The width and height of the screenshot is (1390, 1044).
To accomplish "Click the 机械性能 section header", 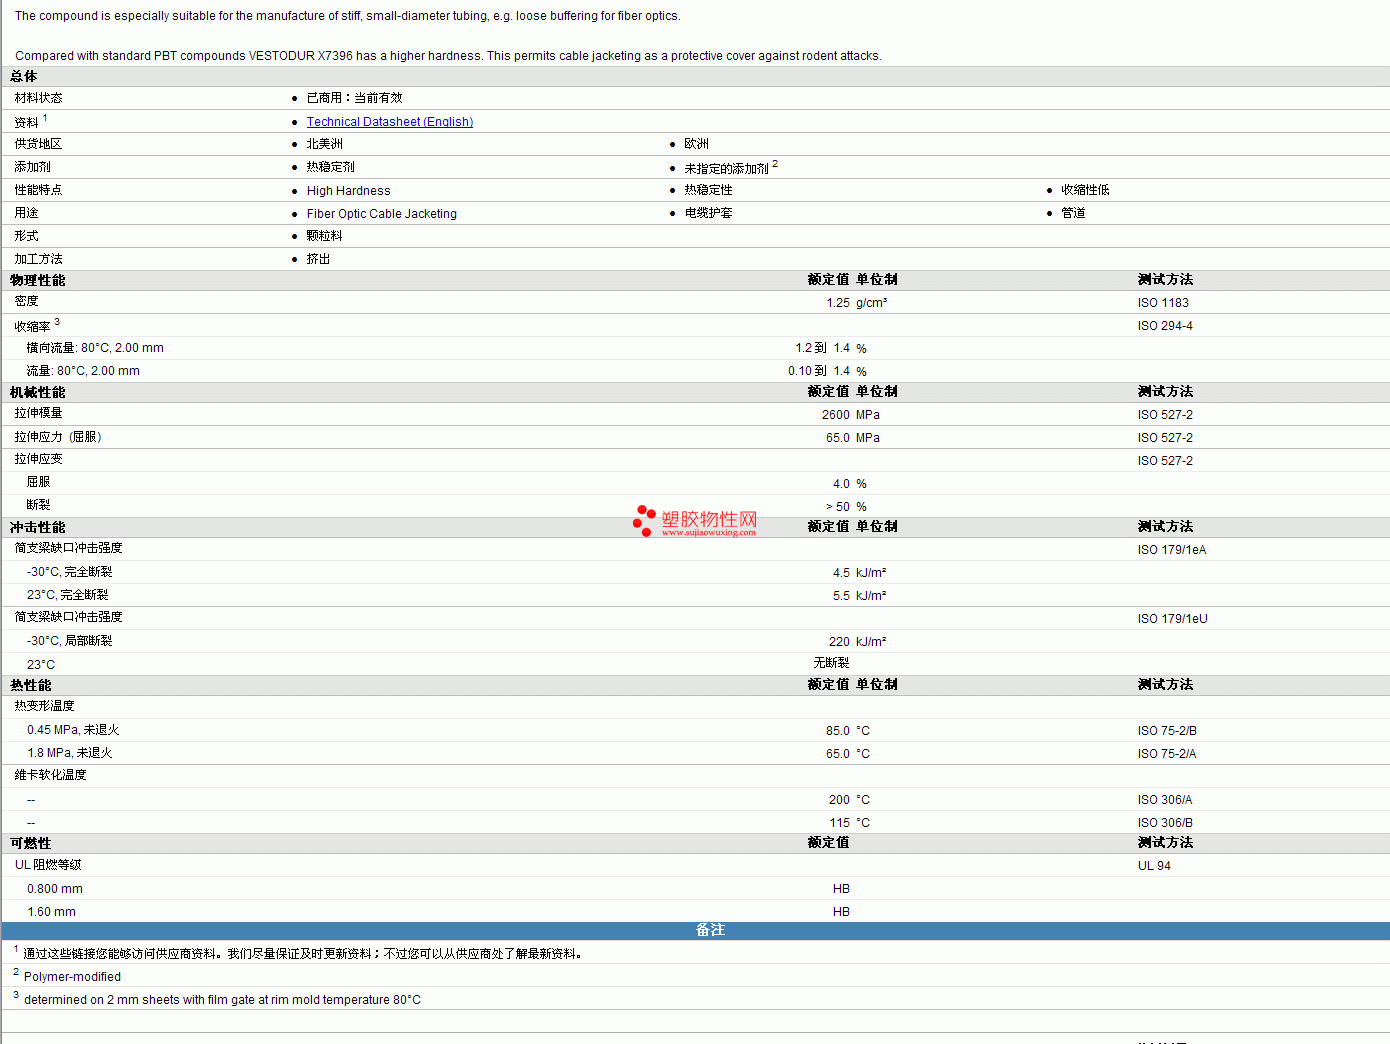I will click(x=38, y=393).
